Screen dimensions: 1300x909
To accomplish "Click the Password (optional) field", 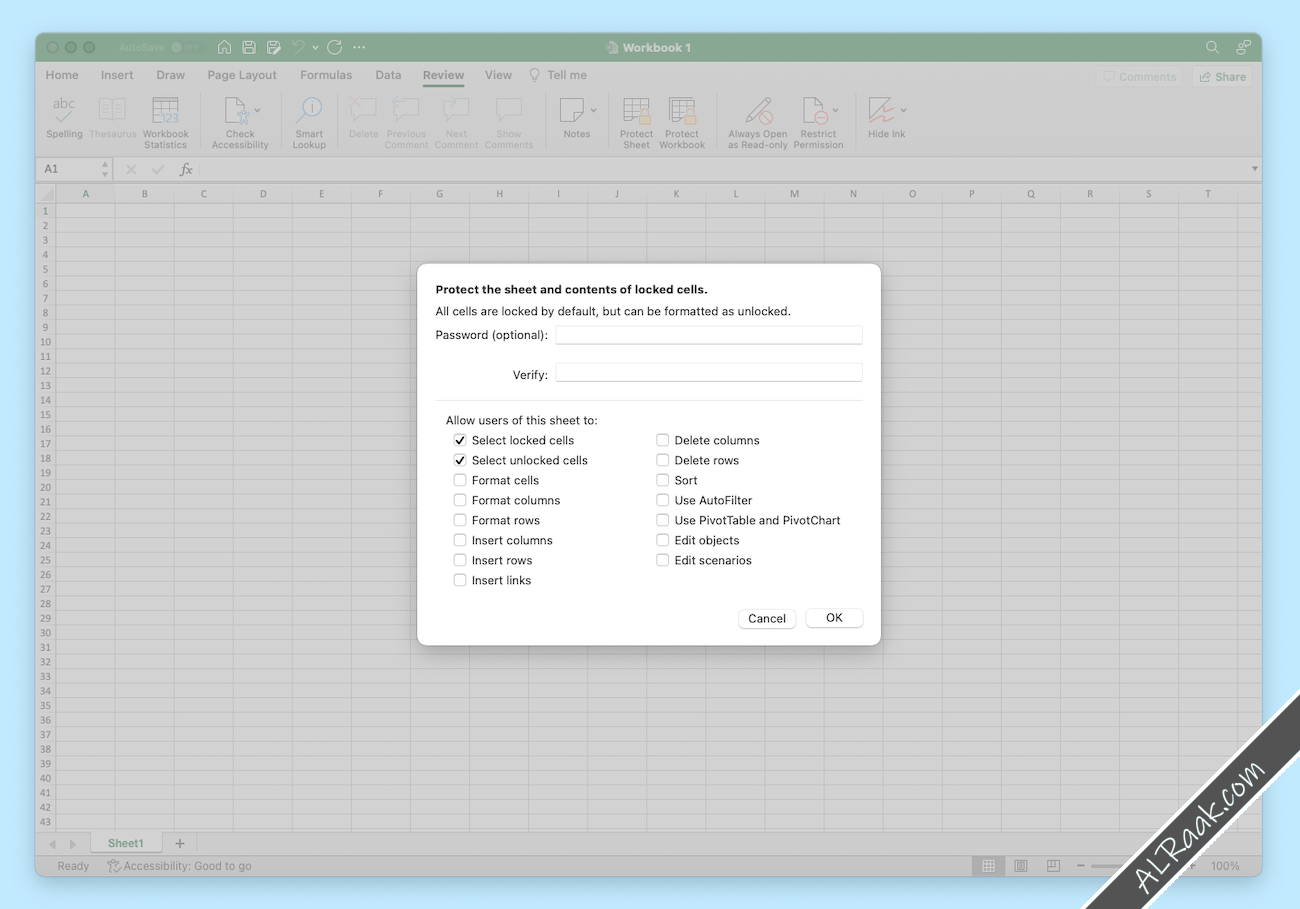I will pos(709,335).
